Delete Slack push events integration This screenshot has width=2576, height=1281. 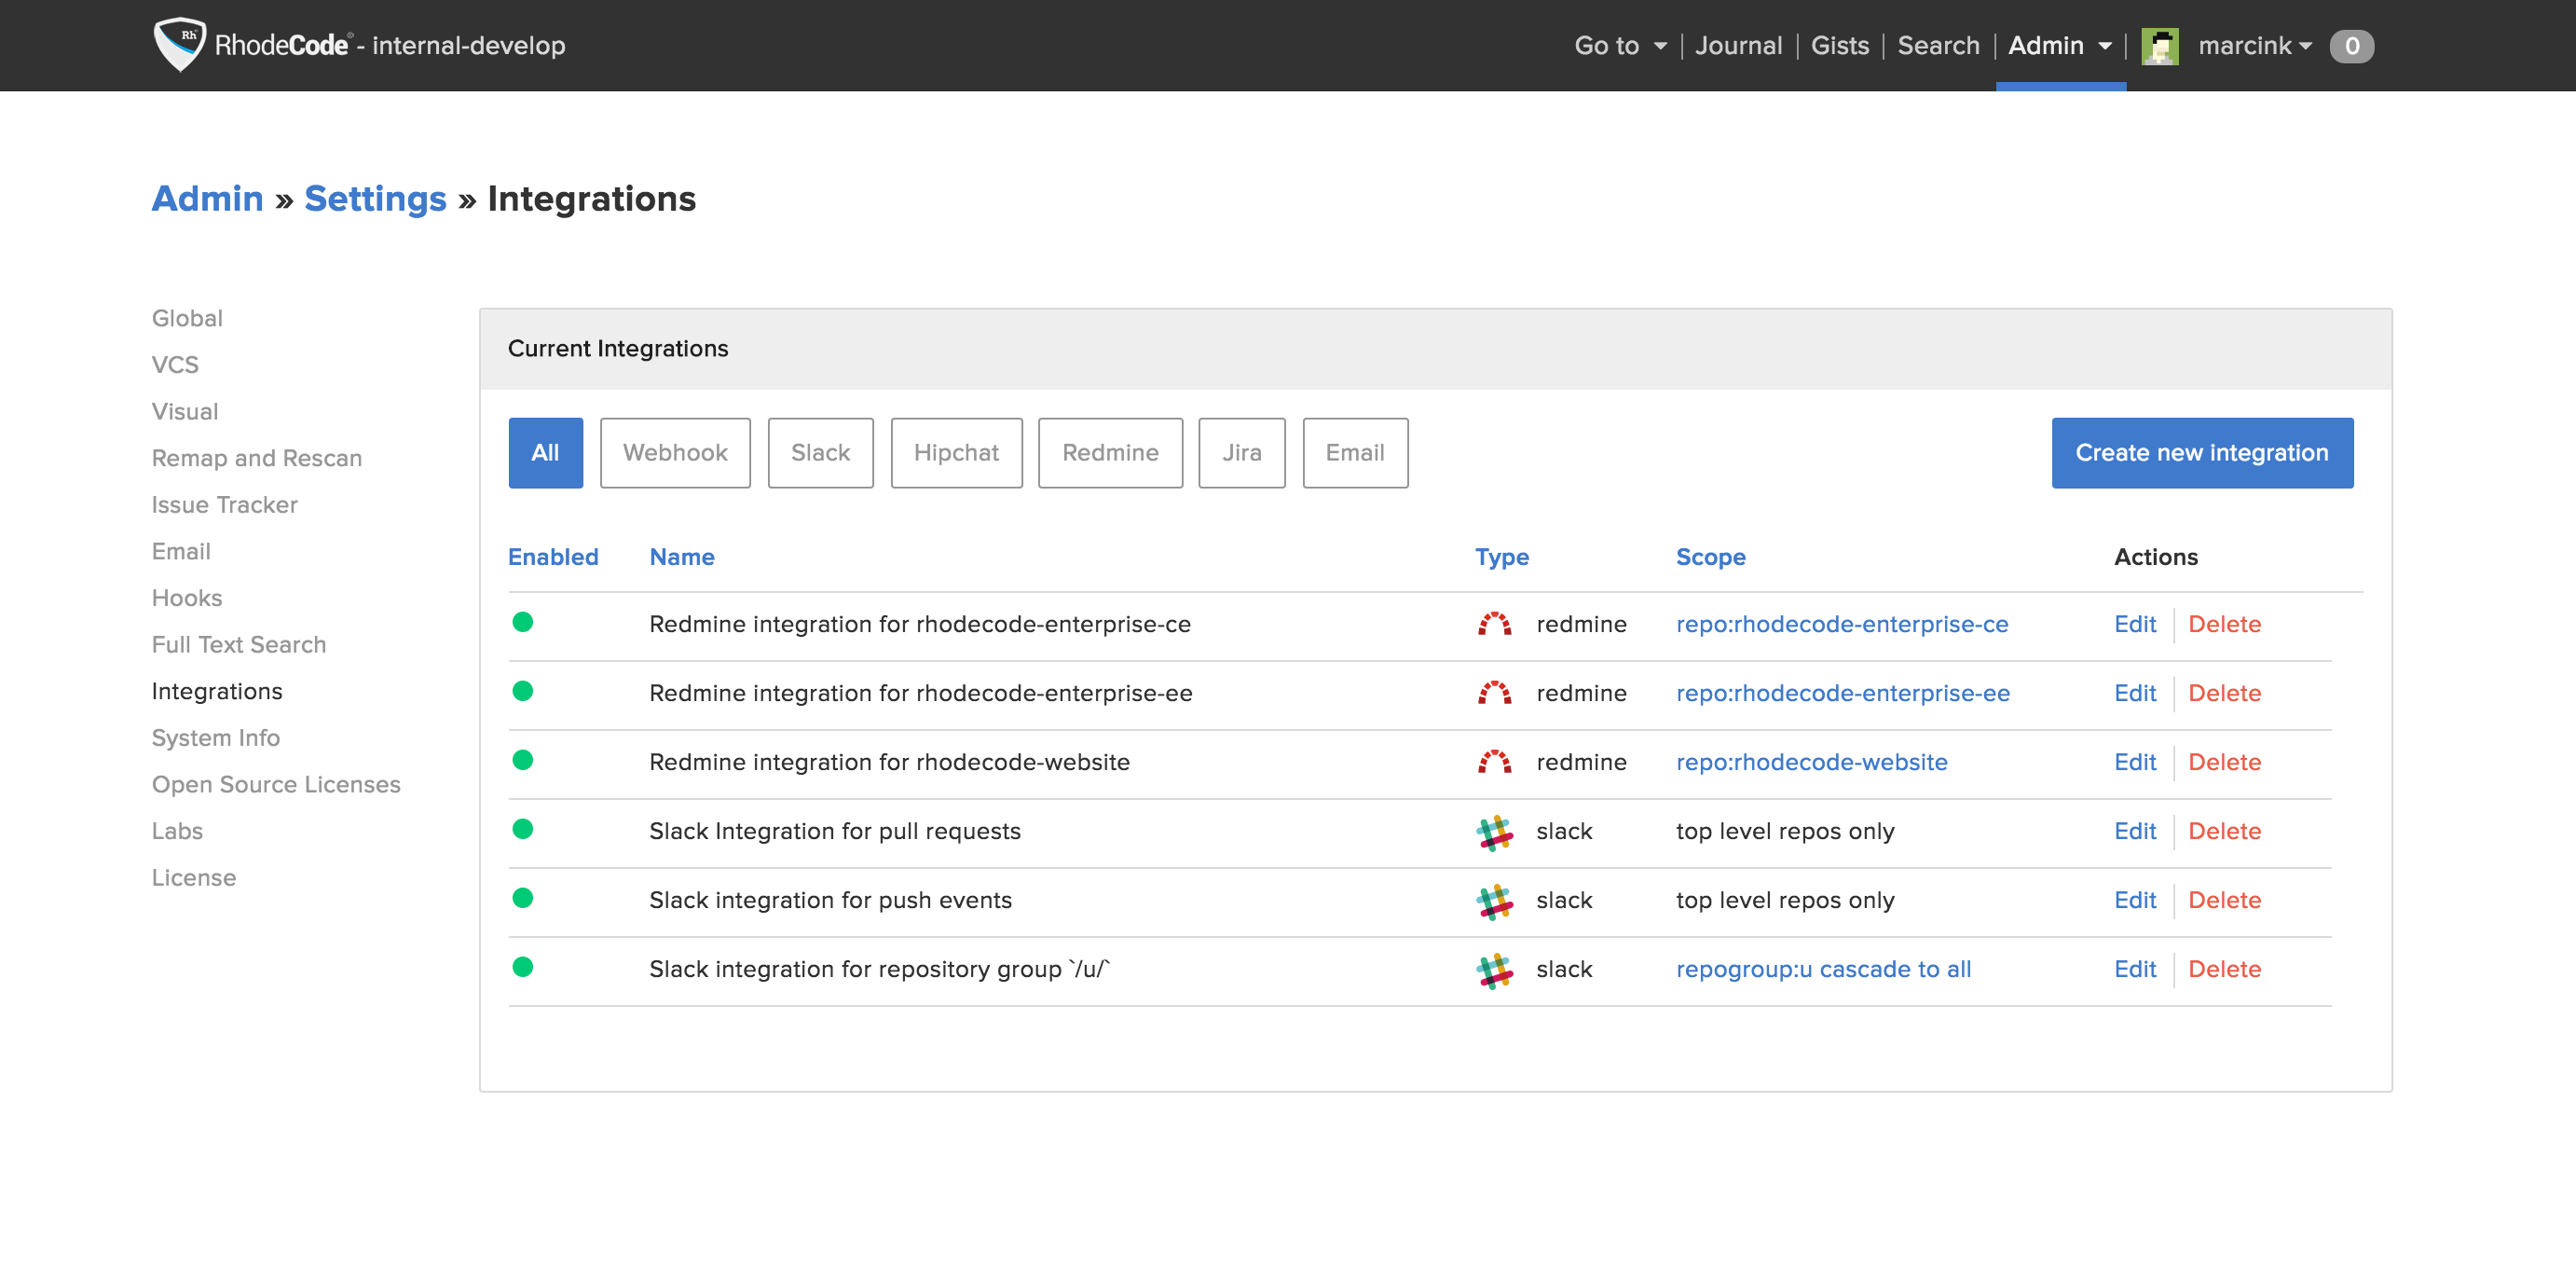(2224, 900)
